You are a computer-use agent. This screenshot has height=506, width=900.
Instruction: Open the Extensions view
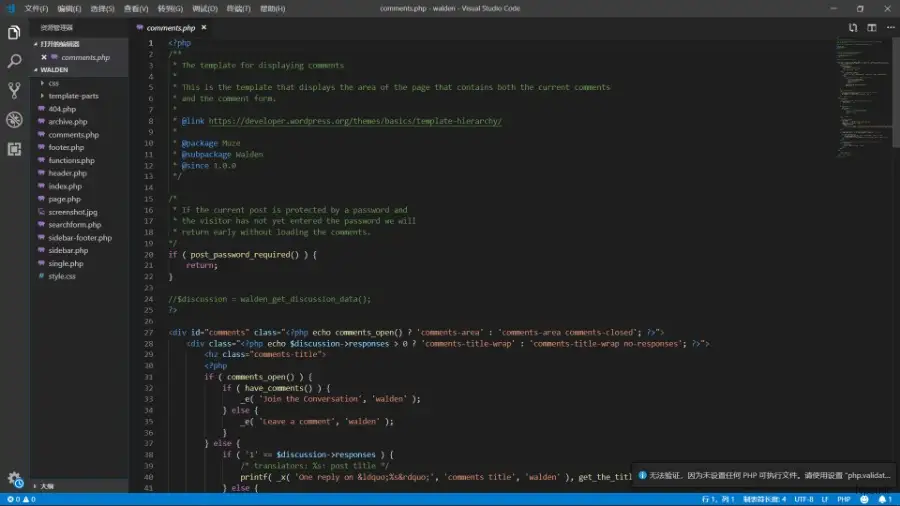[x=14, y=149]
